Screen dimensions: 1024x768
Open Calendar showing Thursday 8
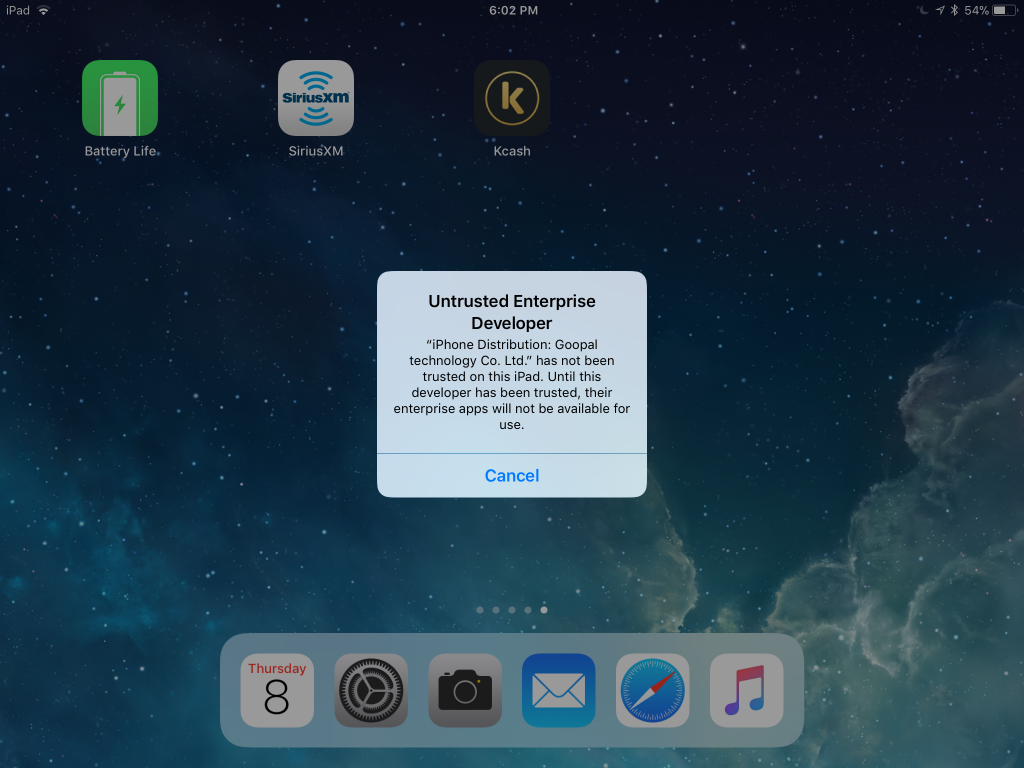point(277,690)
